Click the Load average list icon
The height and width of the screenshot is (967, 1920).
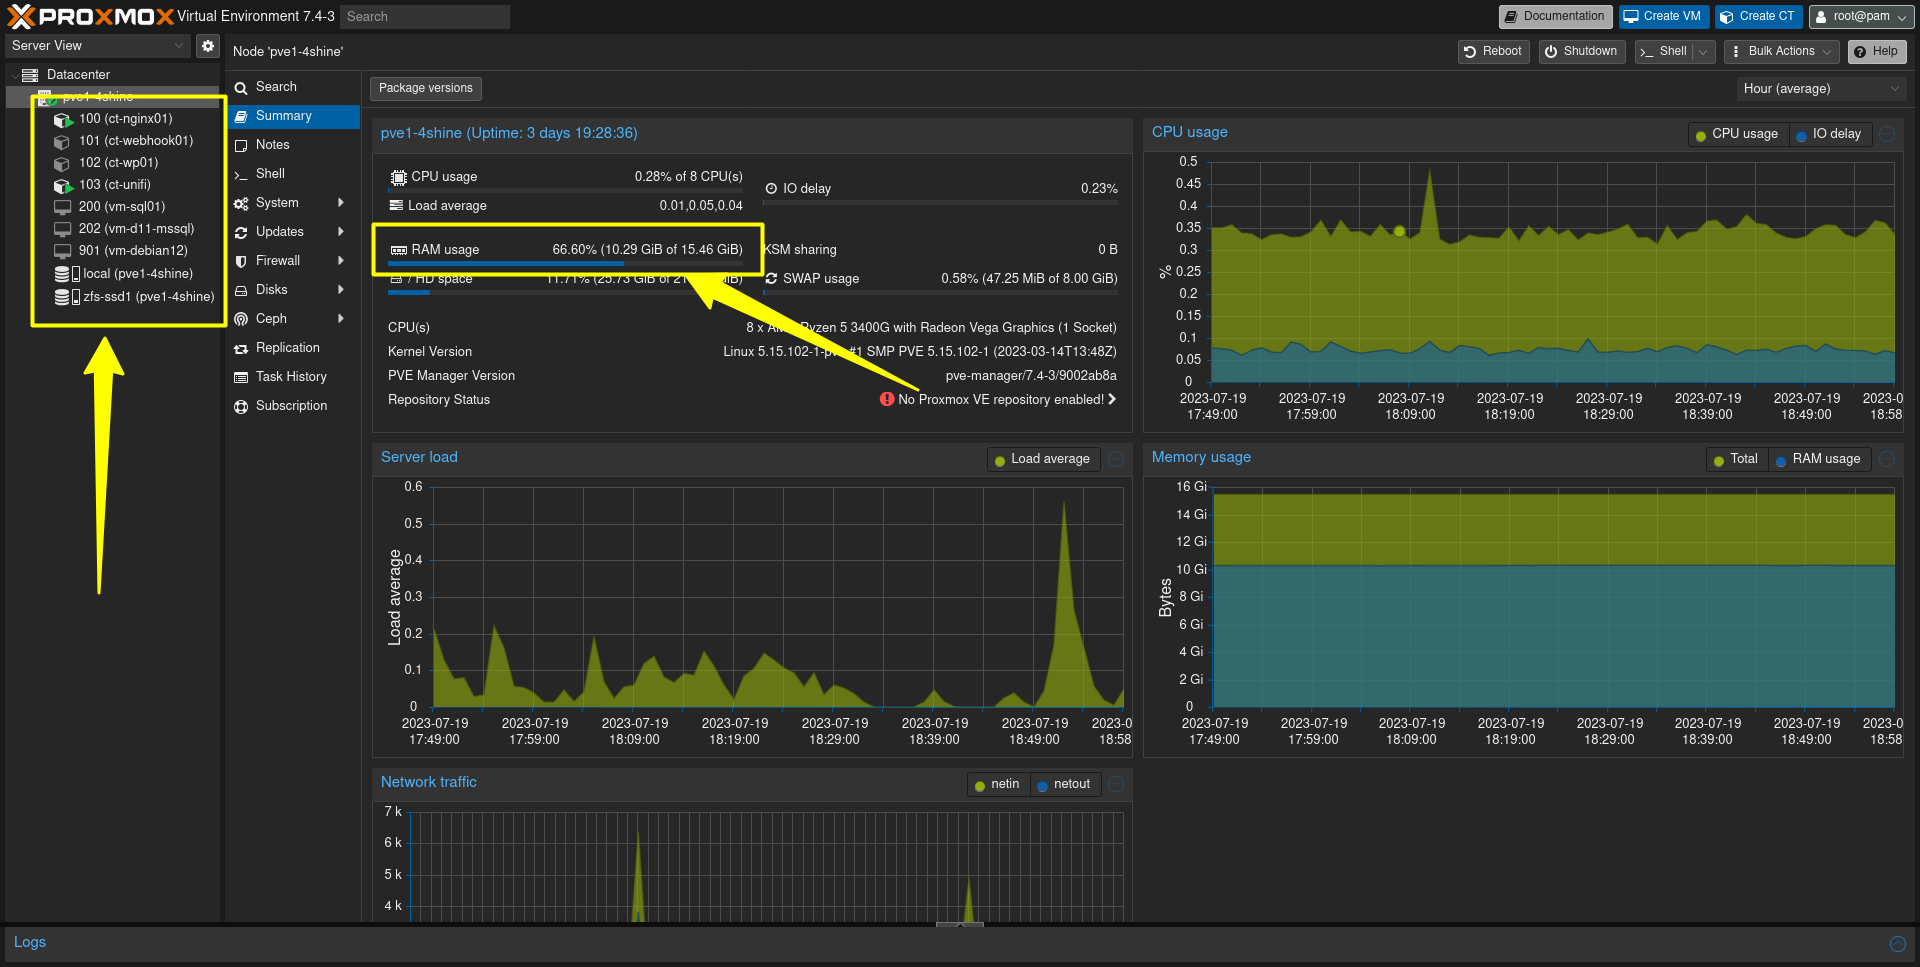click(396, 205)
